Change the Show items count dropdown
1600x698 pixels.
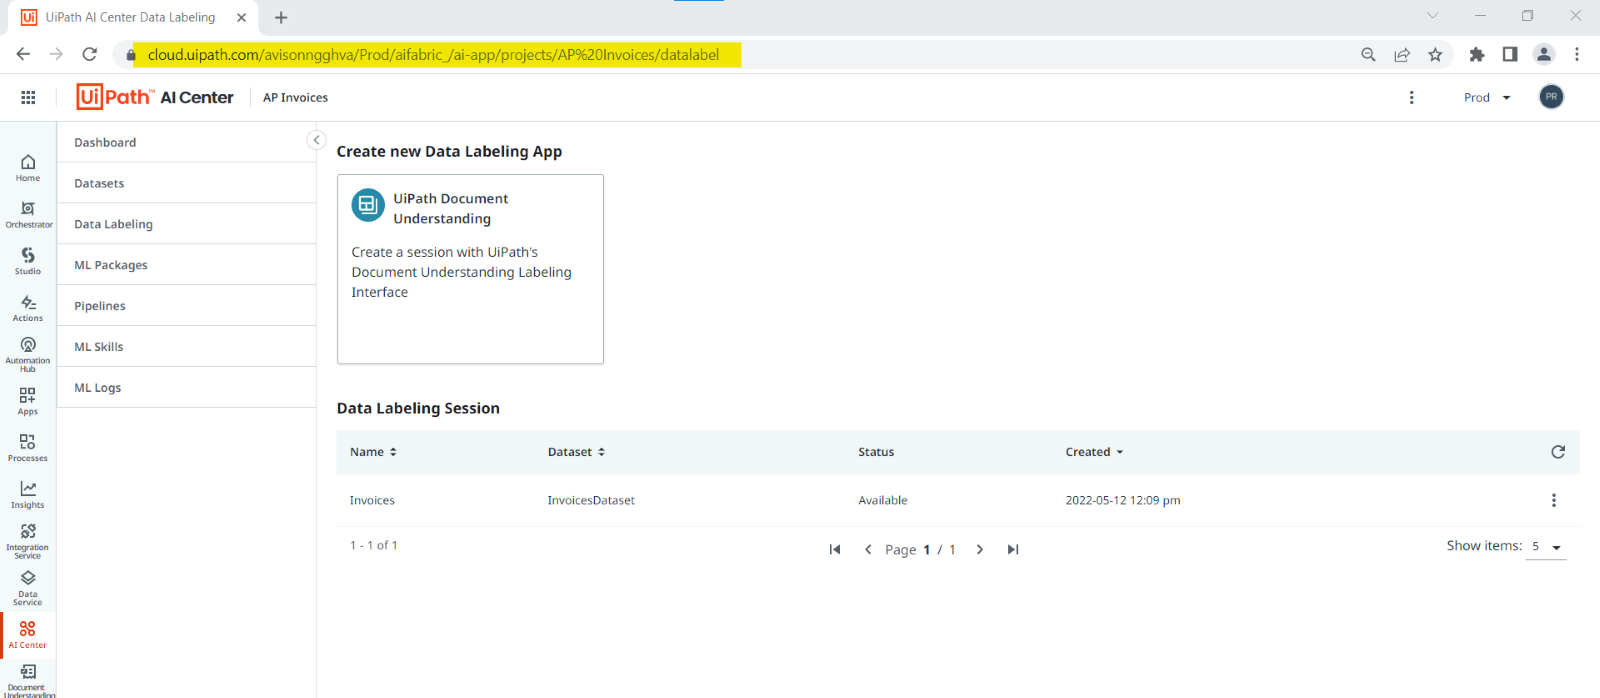(1546, 546)
